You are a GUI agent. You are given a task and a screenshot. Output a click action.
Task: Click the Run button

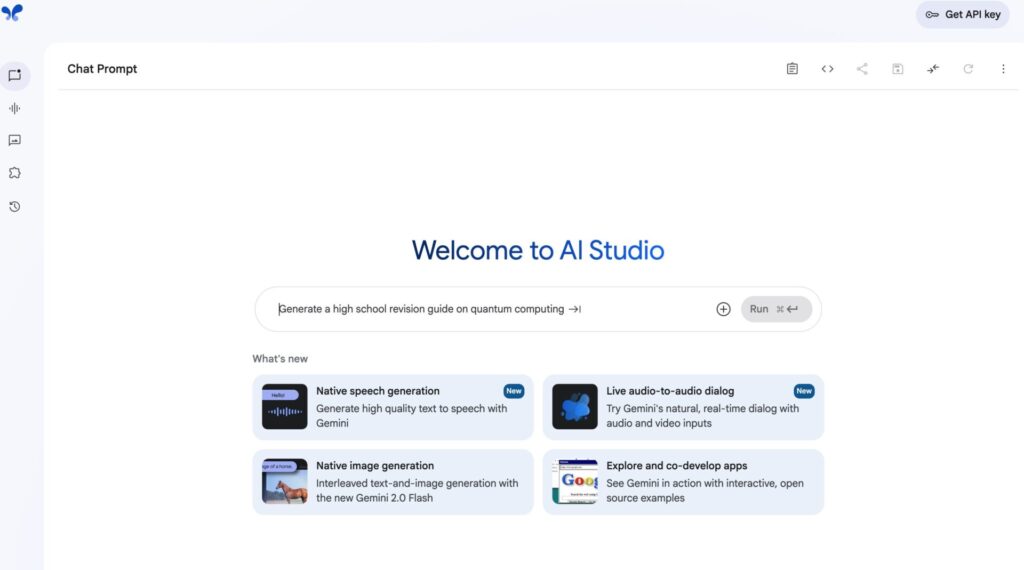(x=776, y=309)
